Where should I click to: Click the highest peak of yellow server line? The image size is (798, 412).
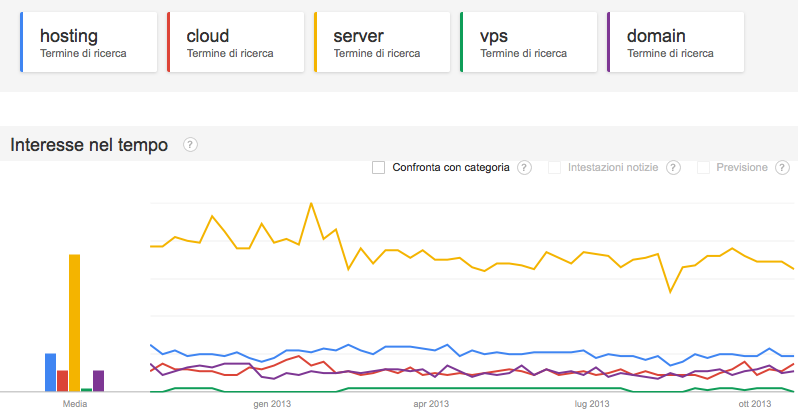coord(311,204)
